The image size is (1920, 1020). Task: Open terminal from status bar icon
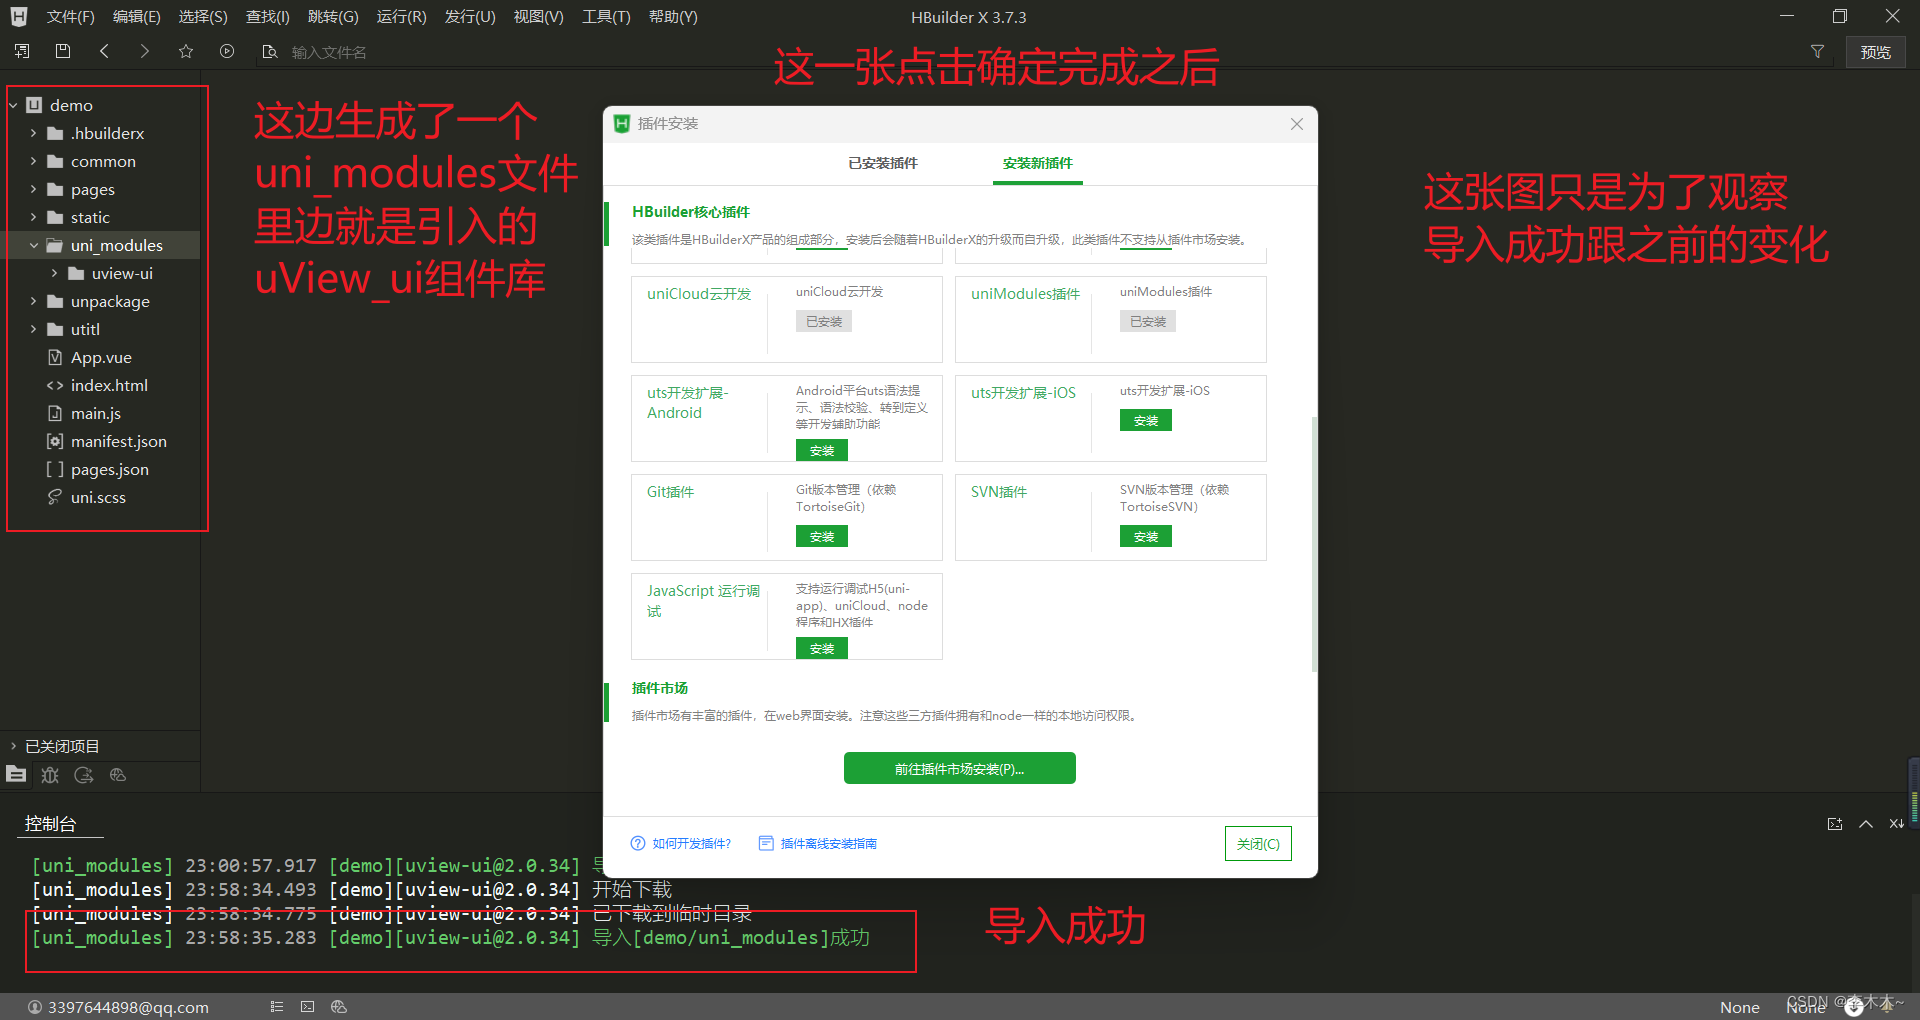coord(307,1007)
